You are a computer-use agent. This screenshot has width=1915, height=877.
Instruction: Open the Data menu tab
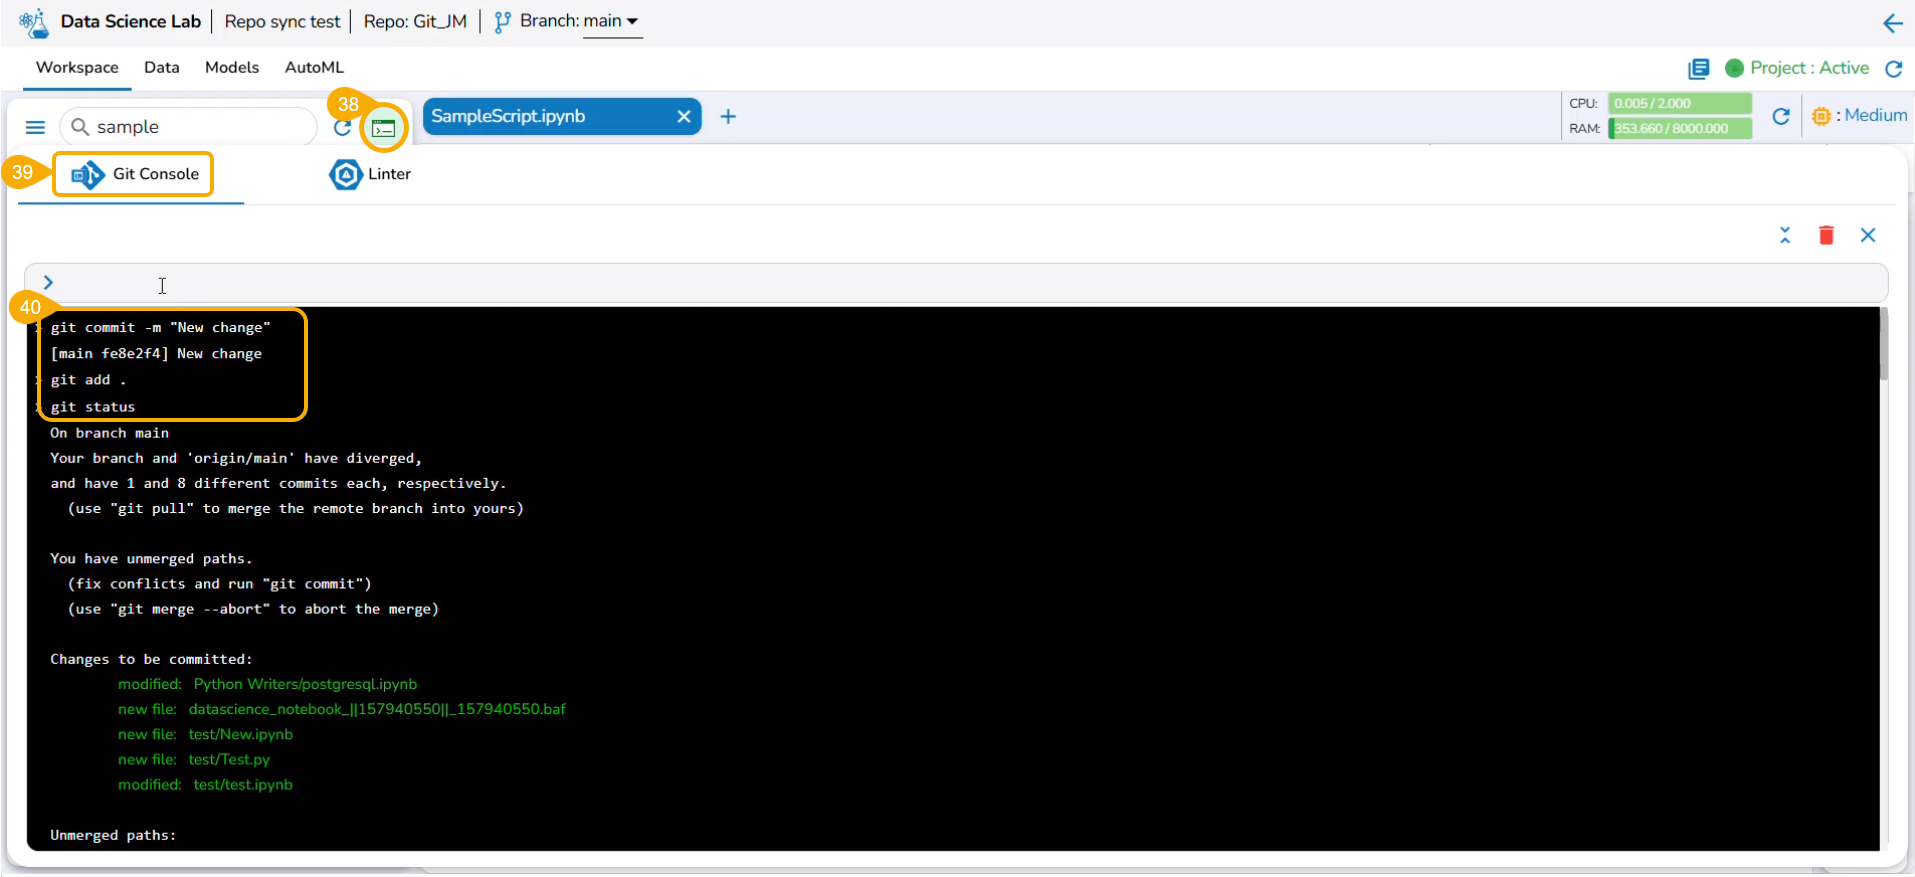pyautogui.click(x=162, y=67)
